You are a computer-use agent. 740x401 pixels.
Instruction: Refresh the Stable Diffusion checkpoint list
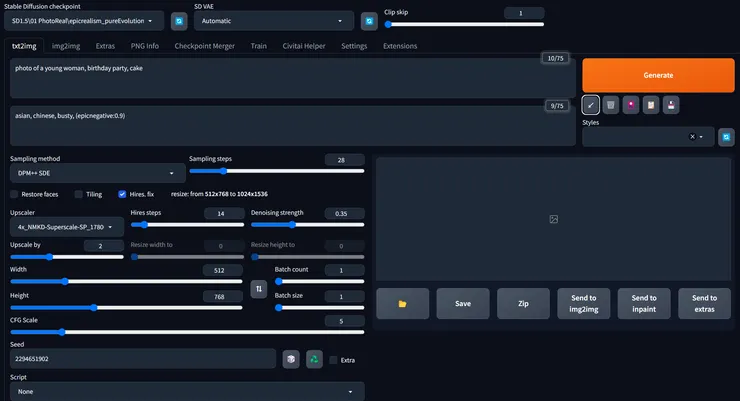tap(179, 21)
